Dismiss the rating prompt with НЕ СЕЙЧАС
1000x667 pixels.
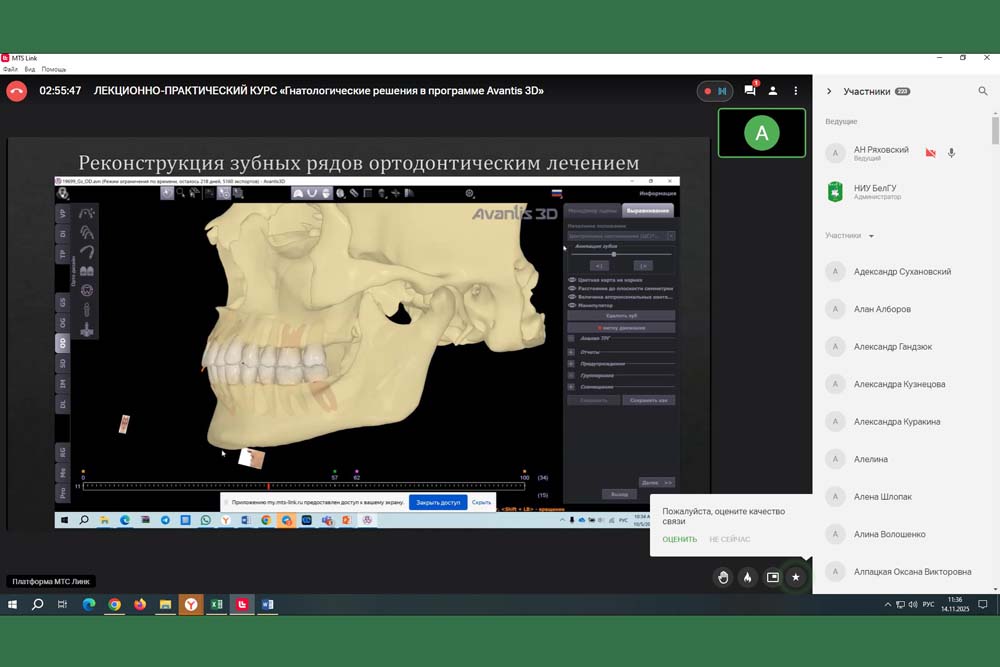click(x=729, y=539)
